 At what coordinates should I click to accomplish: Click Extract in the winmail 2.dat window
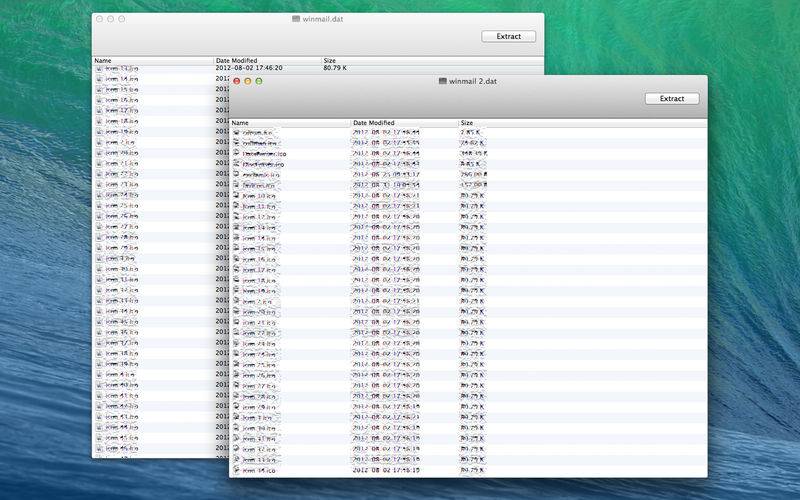pyautogui.click(x=672, y=98)
